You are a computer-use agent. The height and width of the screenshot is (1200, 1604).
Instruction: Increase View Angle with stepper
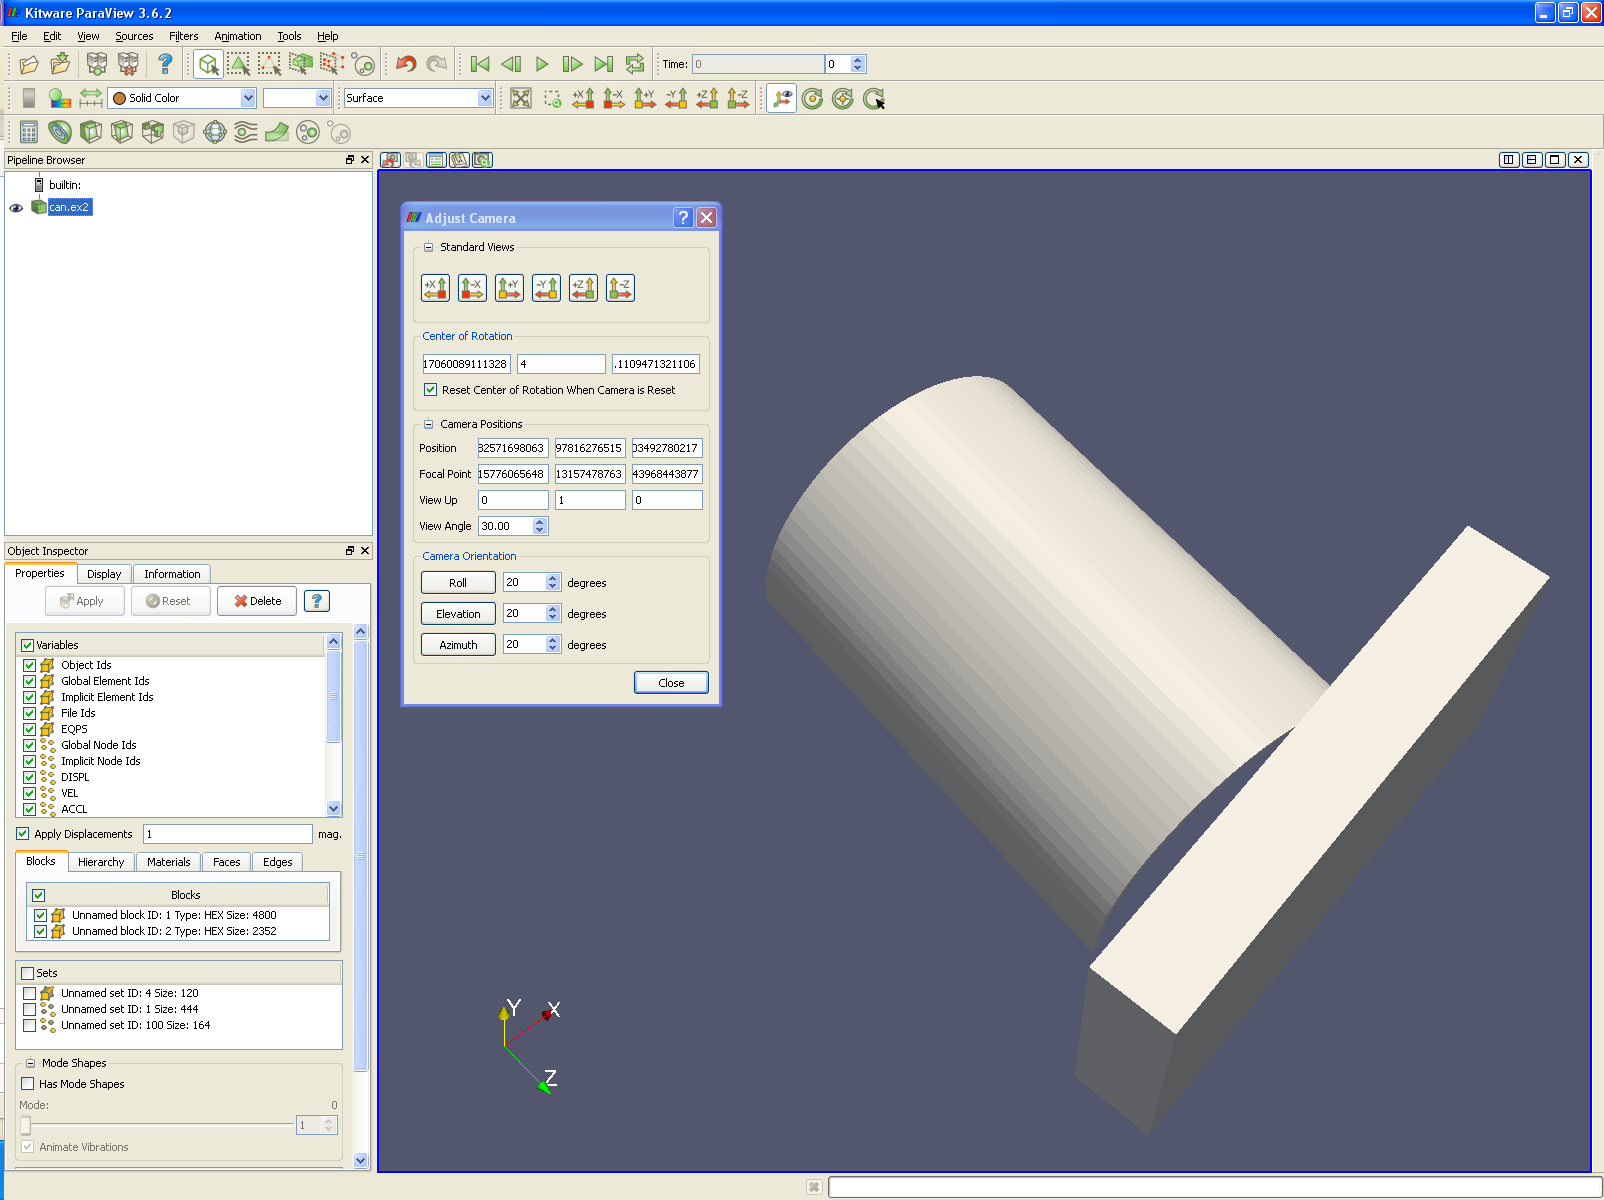[540, 522]
